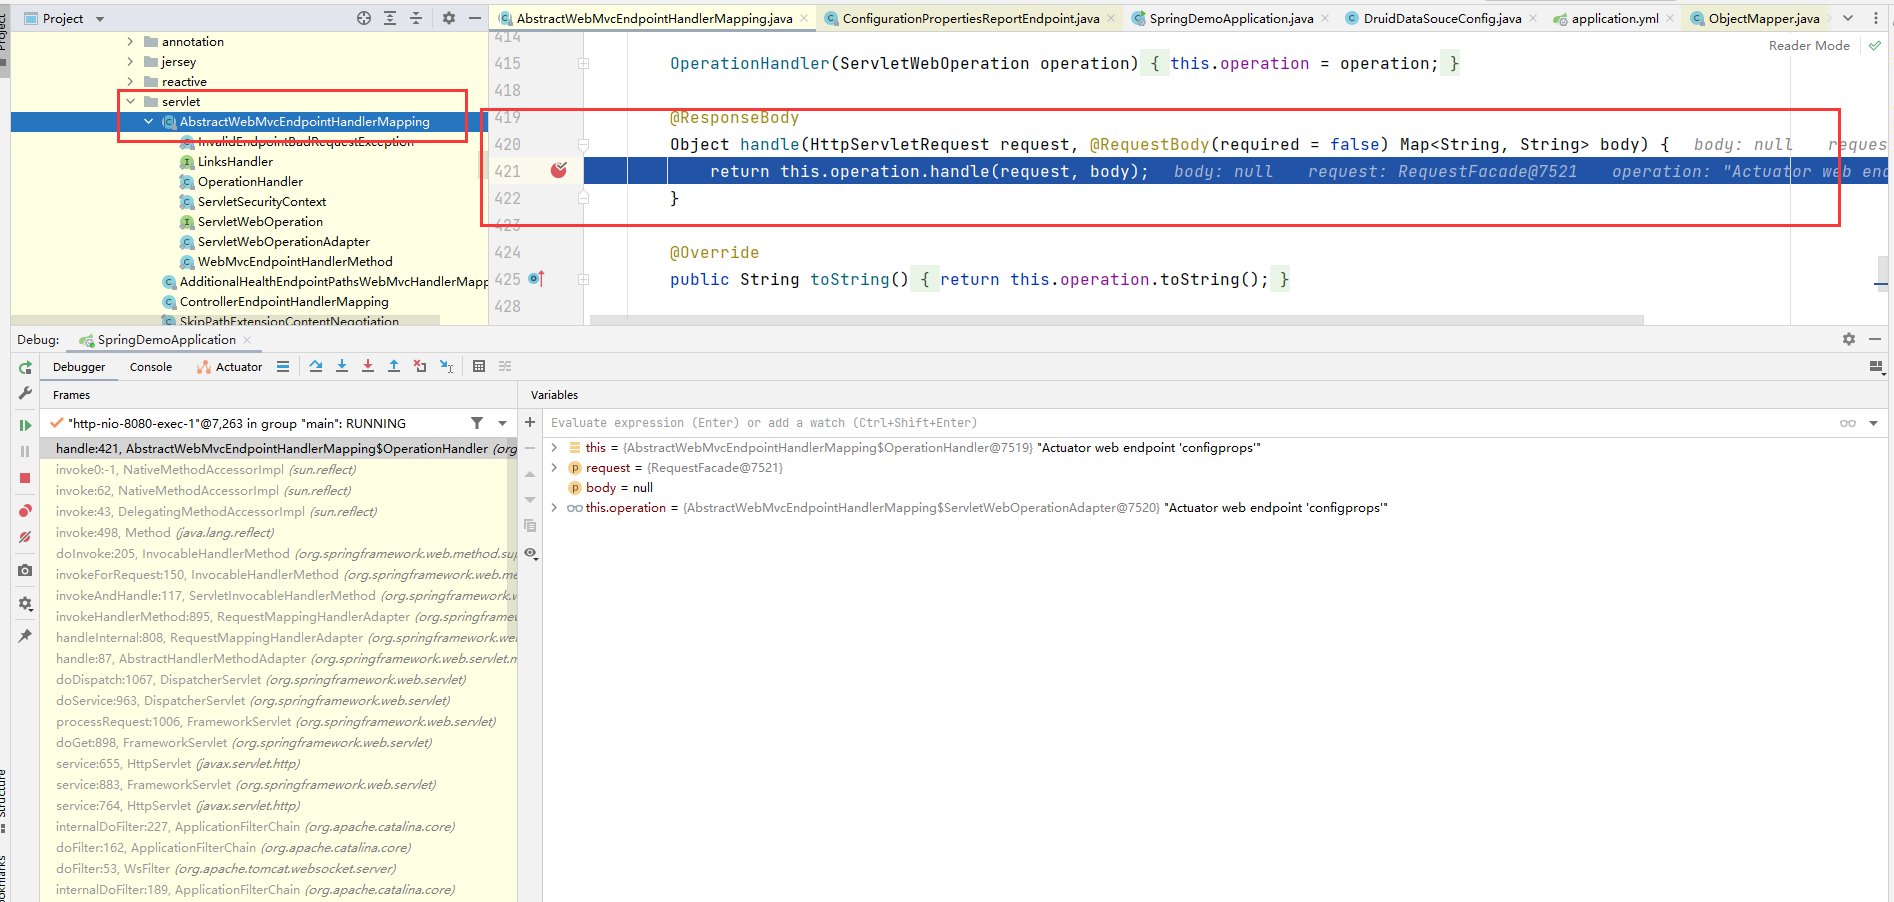Select the Debugger tab
Image resolution: width=1894 pixels, height=902 pixels.
[79, 367]
